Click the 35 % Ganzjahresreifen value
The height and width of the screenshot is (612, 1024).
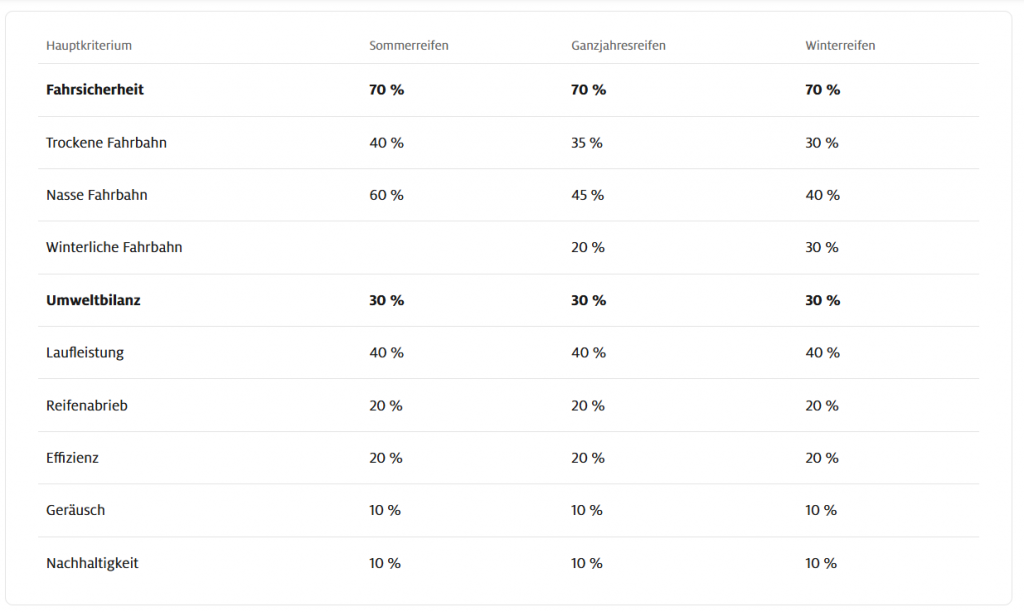tap(587, 142)
